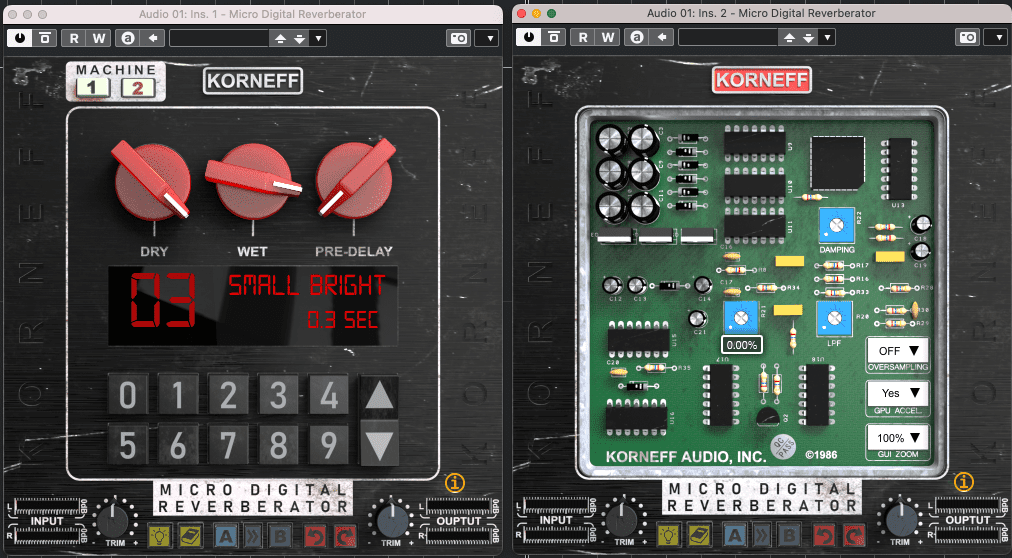Enable Read automation (R) in Ins. 2 window
Screen dimensions: 1012x558
583,38
